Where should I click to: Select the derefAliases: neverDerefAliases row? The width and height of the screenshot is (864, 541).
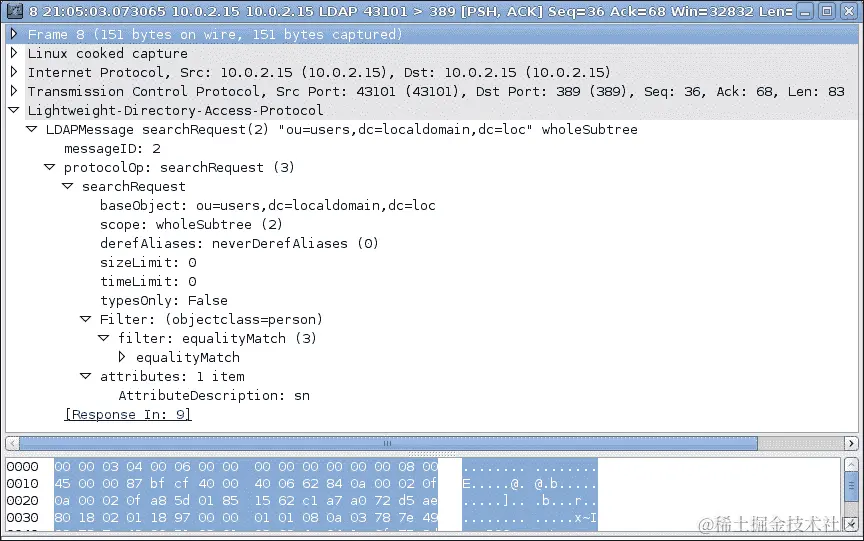click(x=239, y=244)
